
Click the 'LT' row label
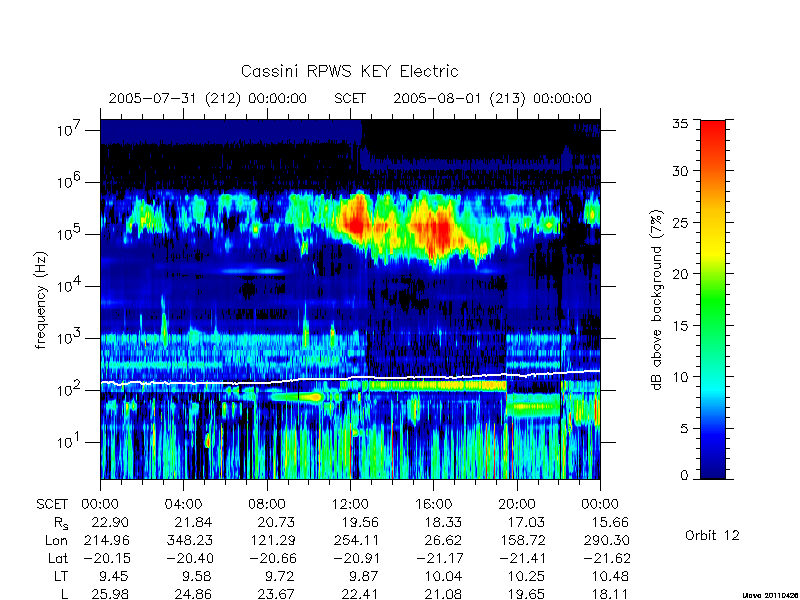61,577
